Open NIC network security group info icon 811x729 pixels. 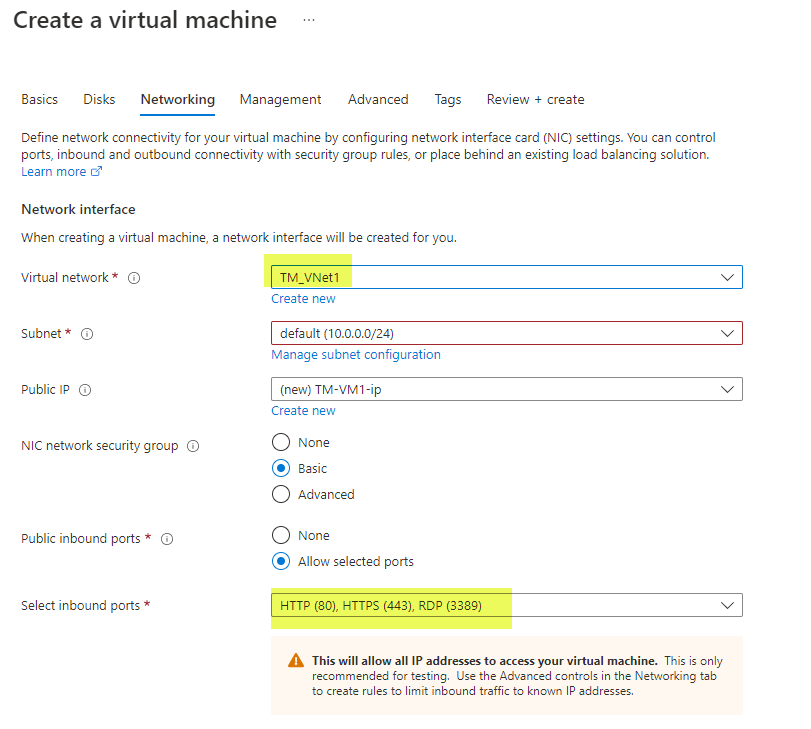194,446
